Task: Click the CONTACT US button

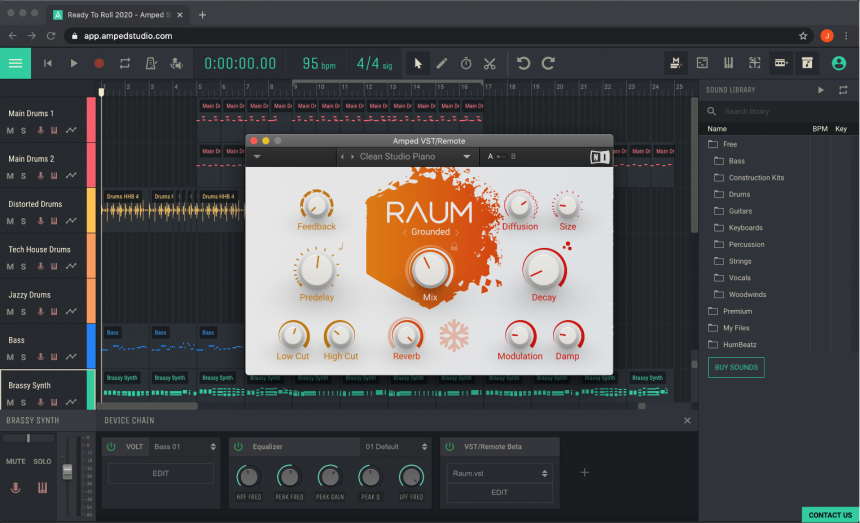Action: pos(830,515)
